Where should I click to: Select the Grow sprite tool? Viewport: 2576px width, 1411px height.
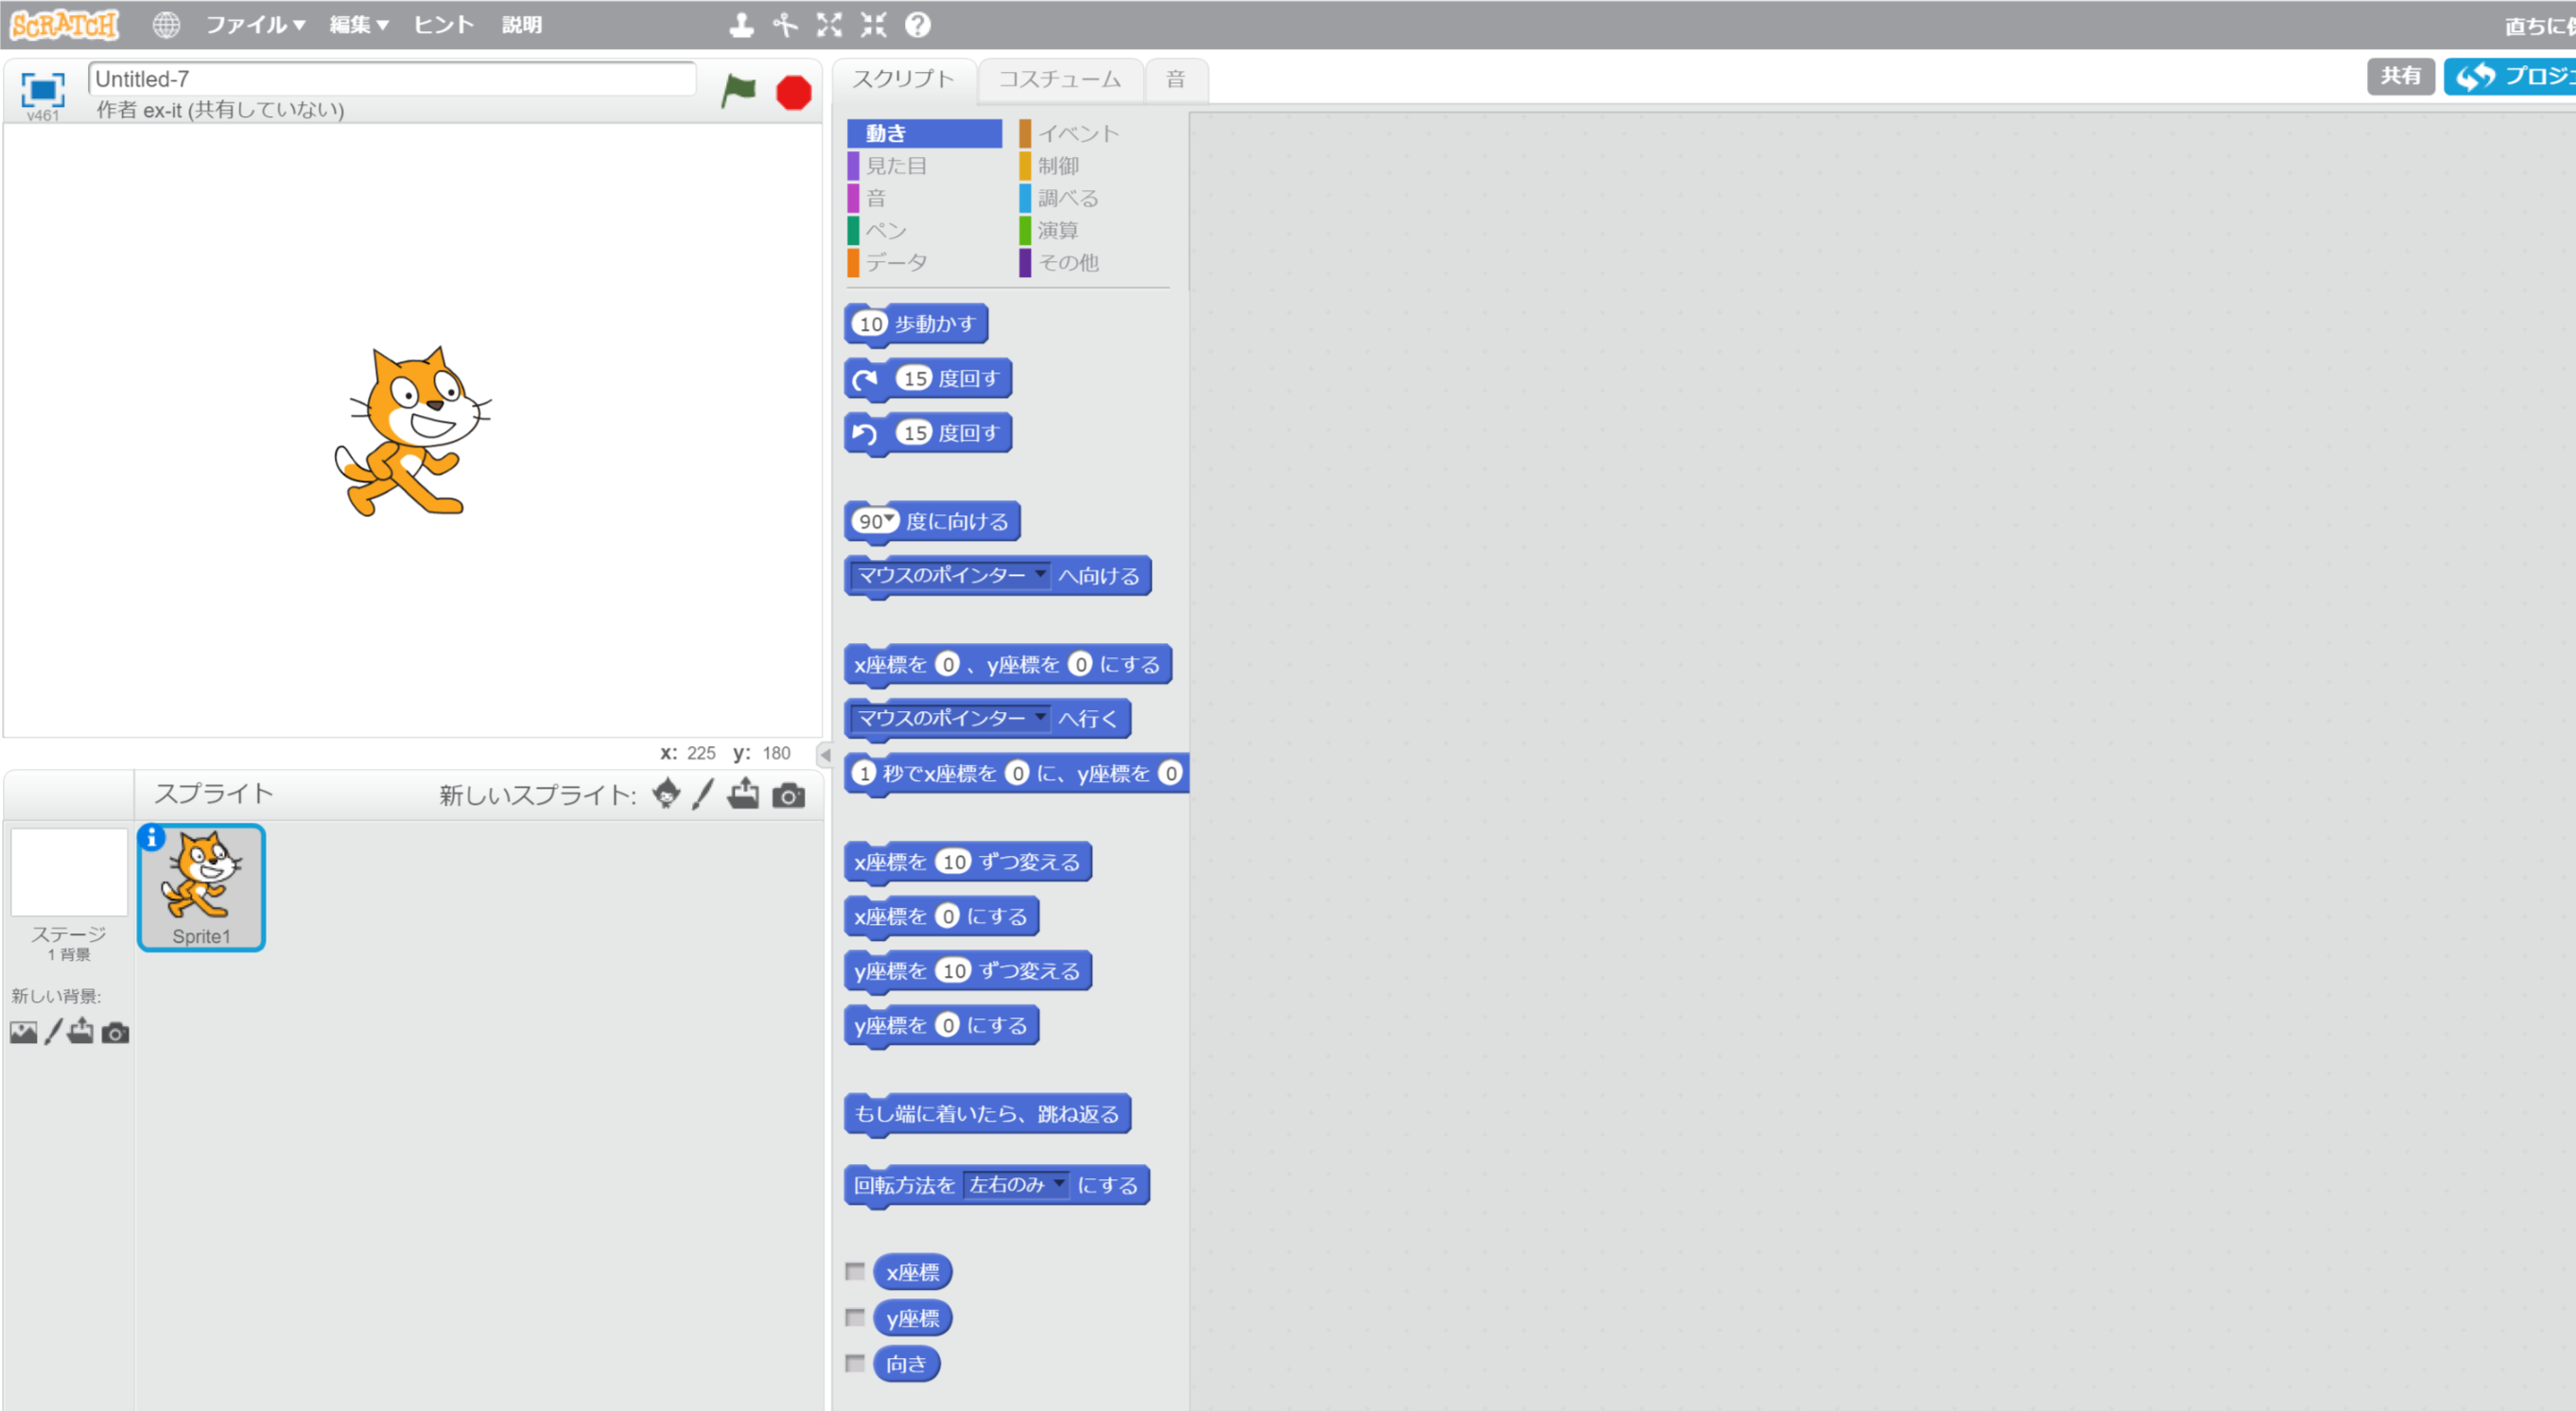(829, 25)
